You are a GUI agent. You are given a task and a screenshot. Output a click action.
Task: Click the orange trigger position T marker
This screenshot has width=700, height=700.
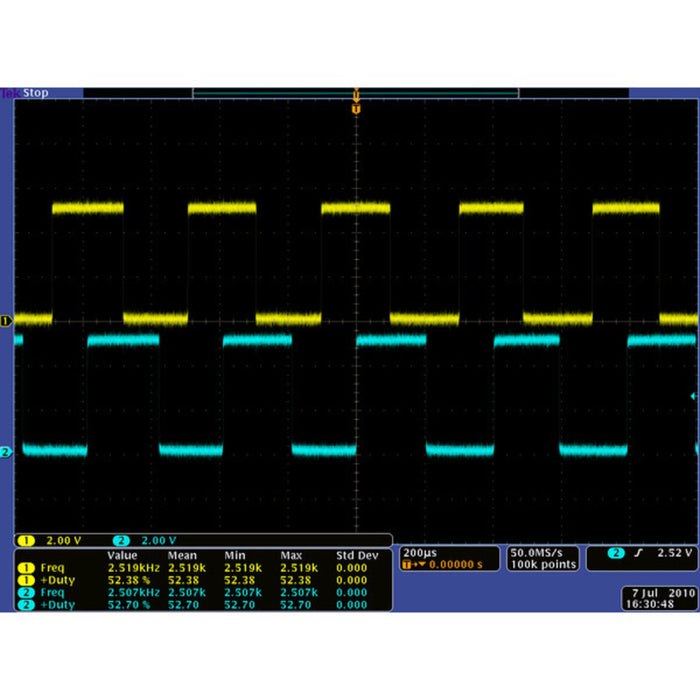point(355,106)
